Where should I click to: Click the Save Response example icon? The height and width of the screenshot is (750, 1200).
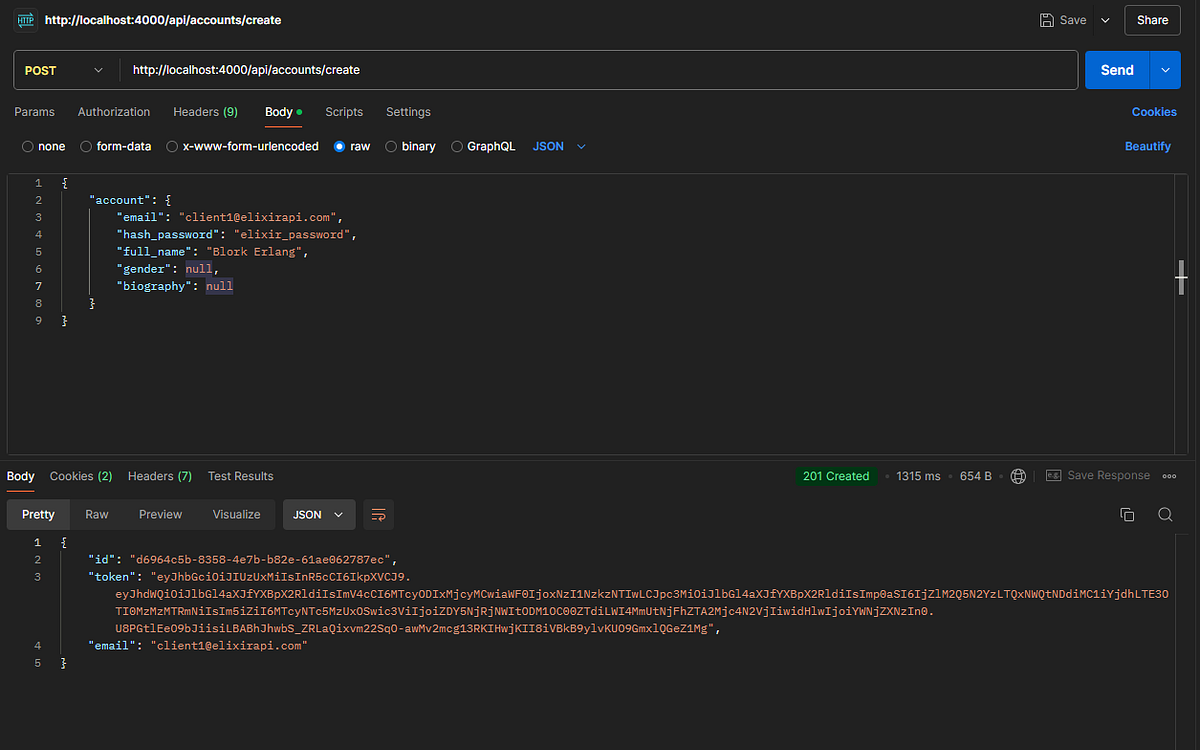click(x=1054, y=475)
